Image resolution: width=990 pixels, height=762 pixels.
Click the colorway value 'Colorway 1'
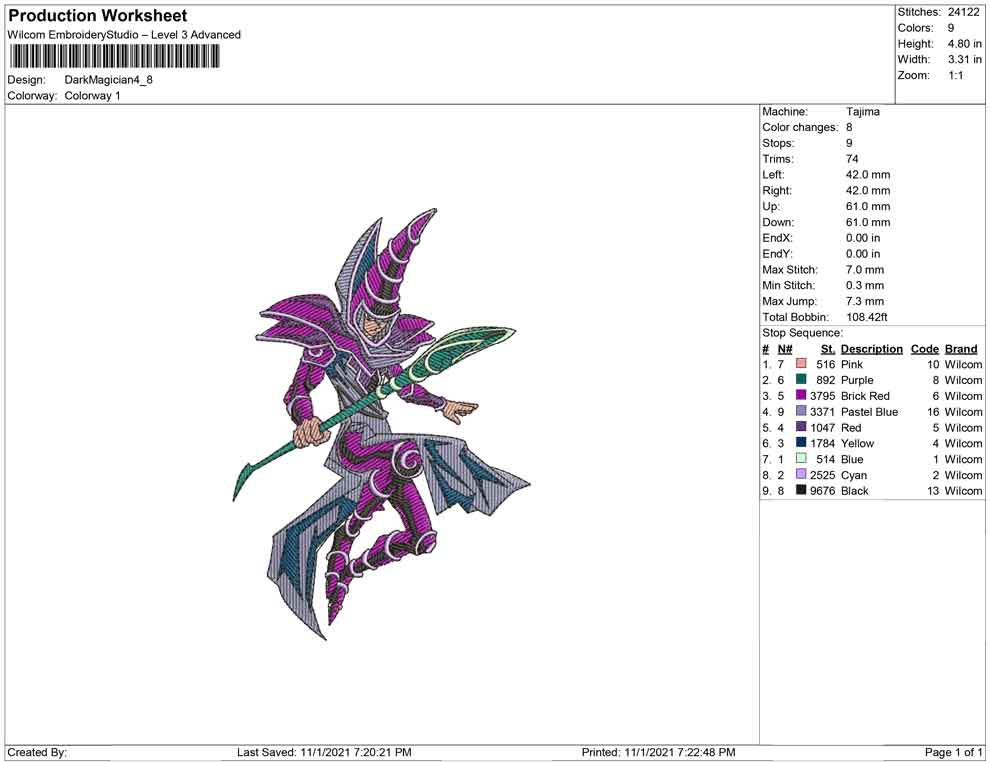pyautogui.click(x=92, y=95)
